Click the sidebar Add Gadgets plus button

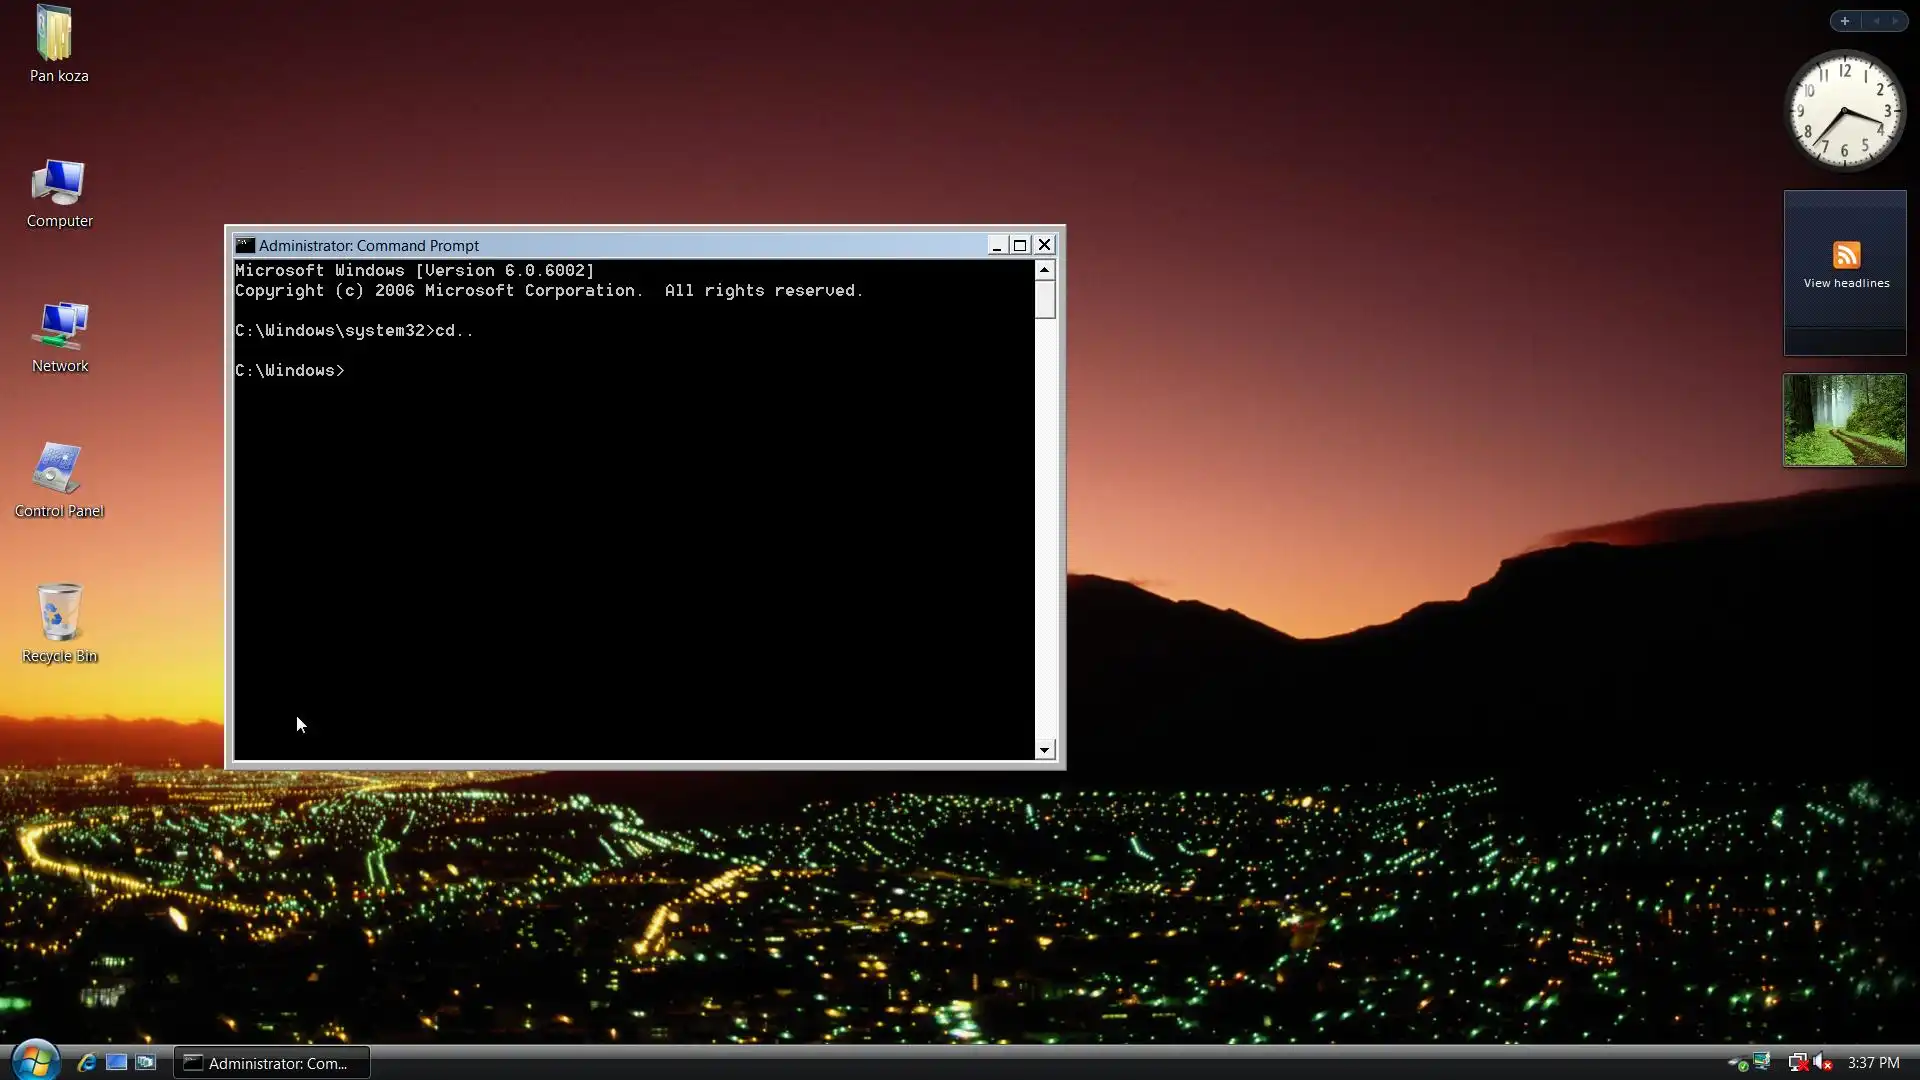[1844, 21]
